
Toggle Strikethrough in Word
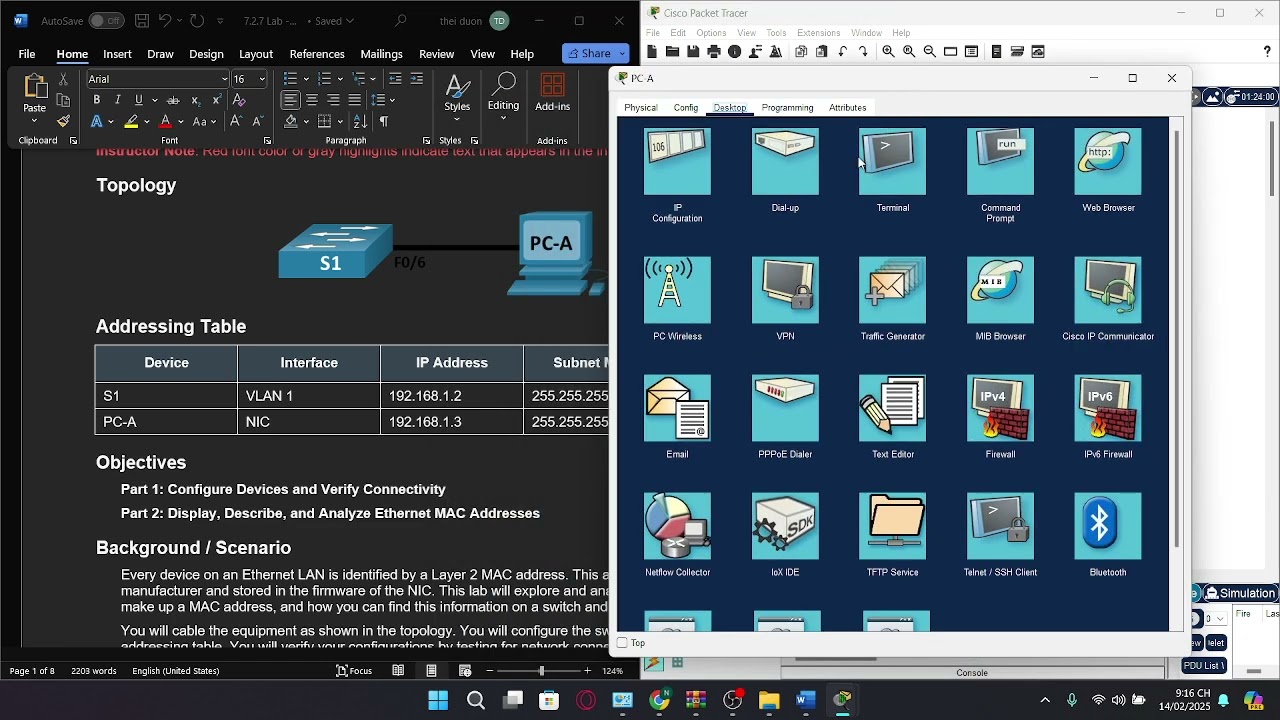coord(173,100)
